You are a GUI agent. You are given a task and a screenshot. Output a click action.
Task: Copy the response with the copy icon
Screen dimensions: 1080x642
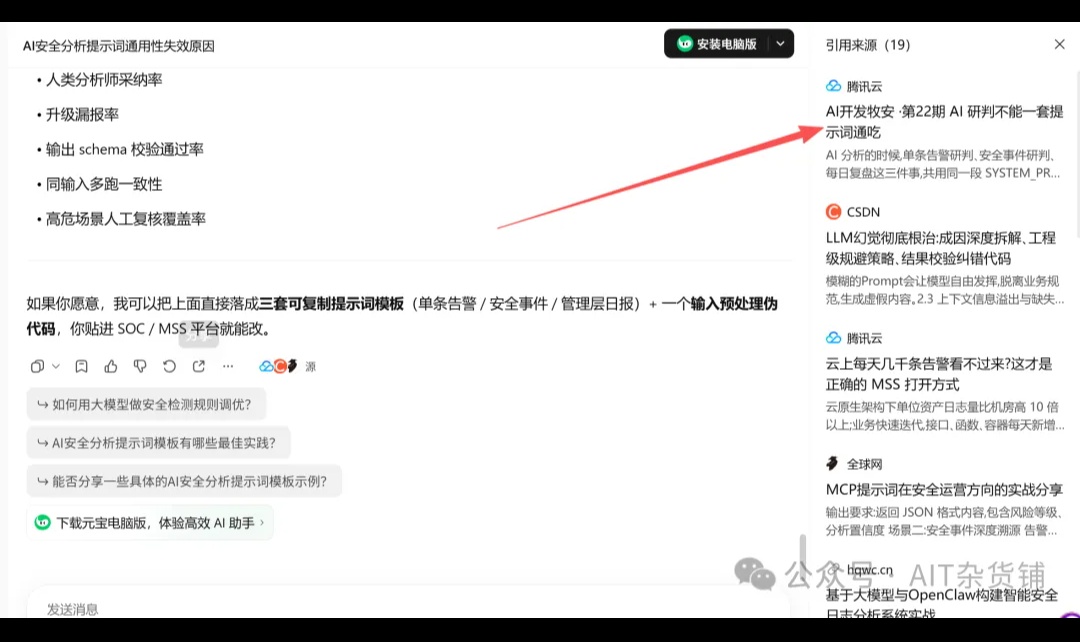37,366
